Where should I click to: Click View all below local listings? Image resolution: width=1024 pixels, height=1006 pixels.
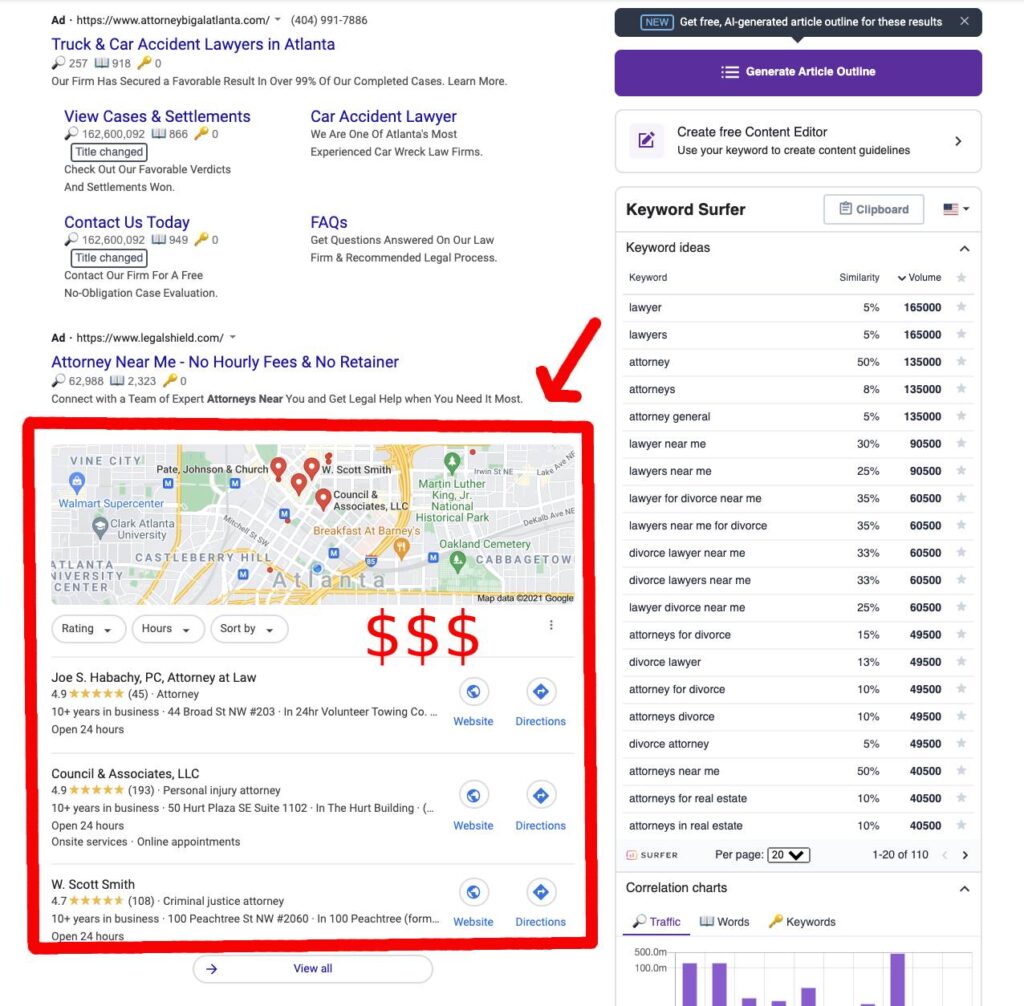point(313,968)
